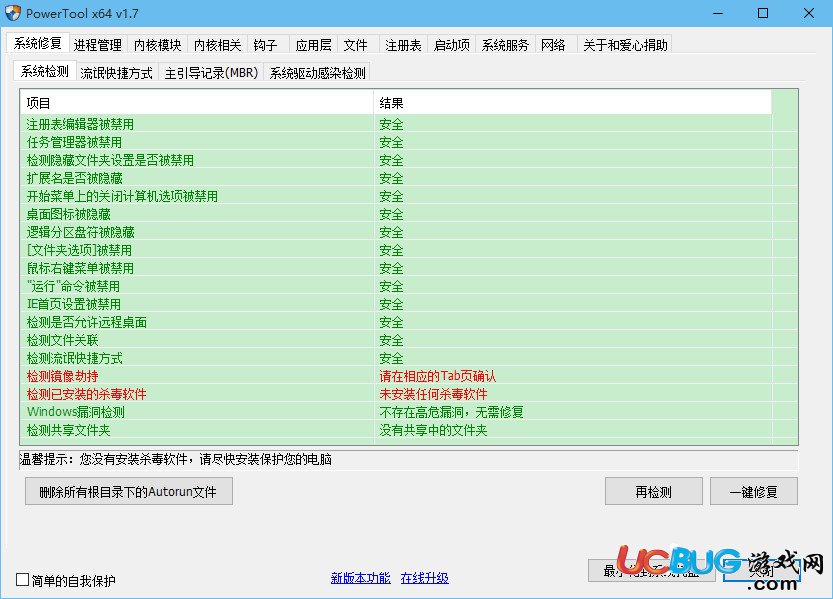Select the 开始菜单上的关闭计算机选项被禁用 row

coord(396,196)
